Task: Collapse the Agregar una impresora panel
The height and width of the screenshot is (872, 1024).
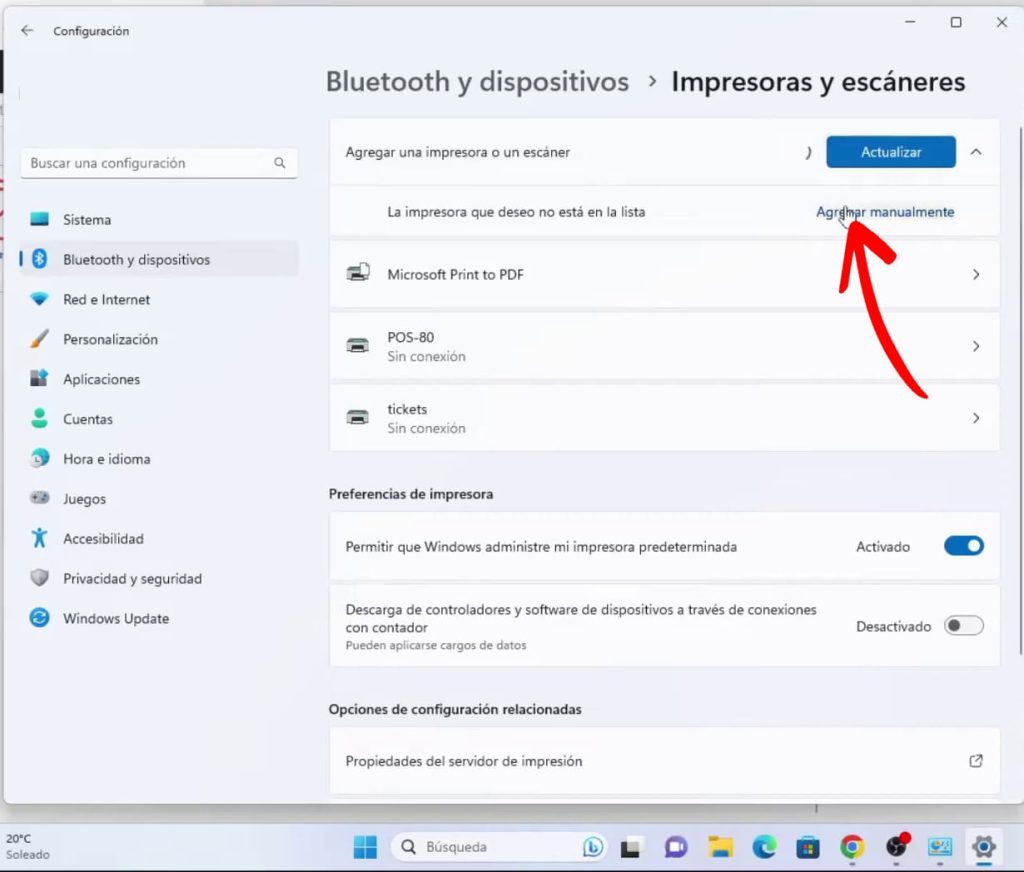Action: pyautogui.click(x=976, y=151)
